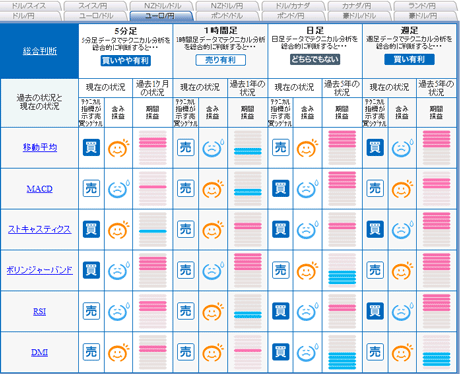The width and height of the screenshot is (460, 374).
Task: Click the 5分足 買 signal icon for ボリンジャーバンド
Action: click(91, 270)
